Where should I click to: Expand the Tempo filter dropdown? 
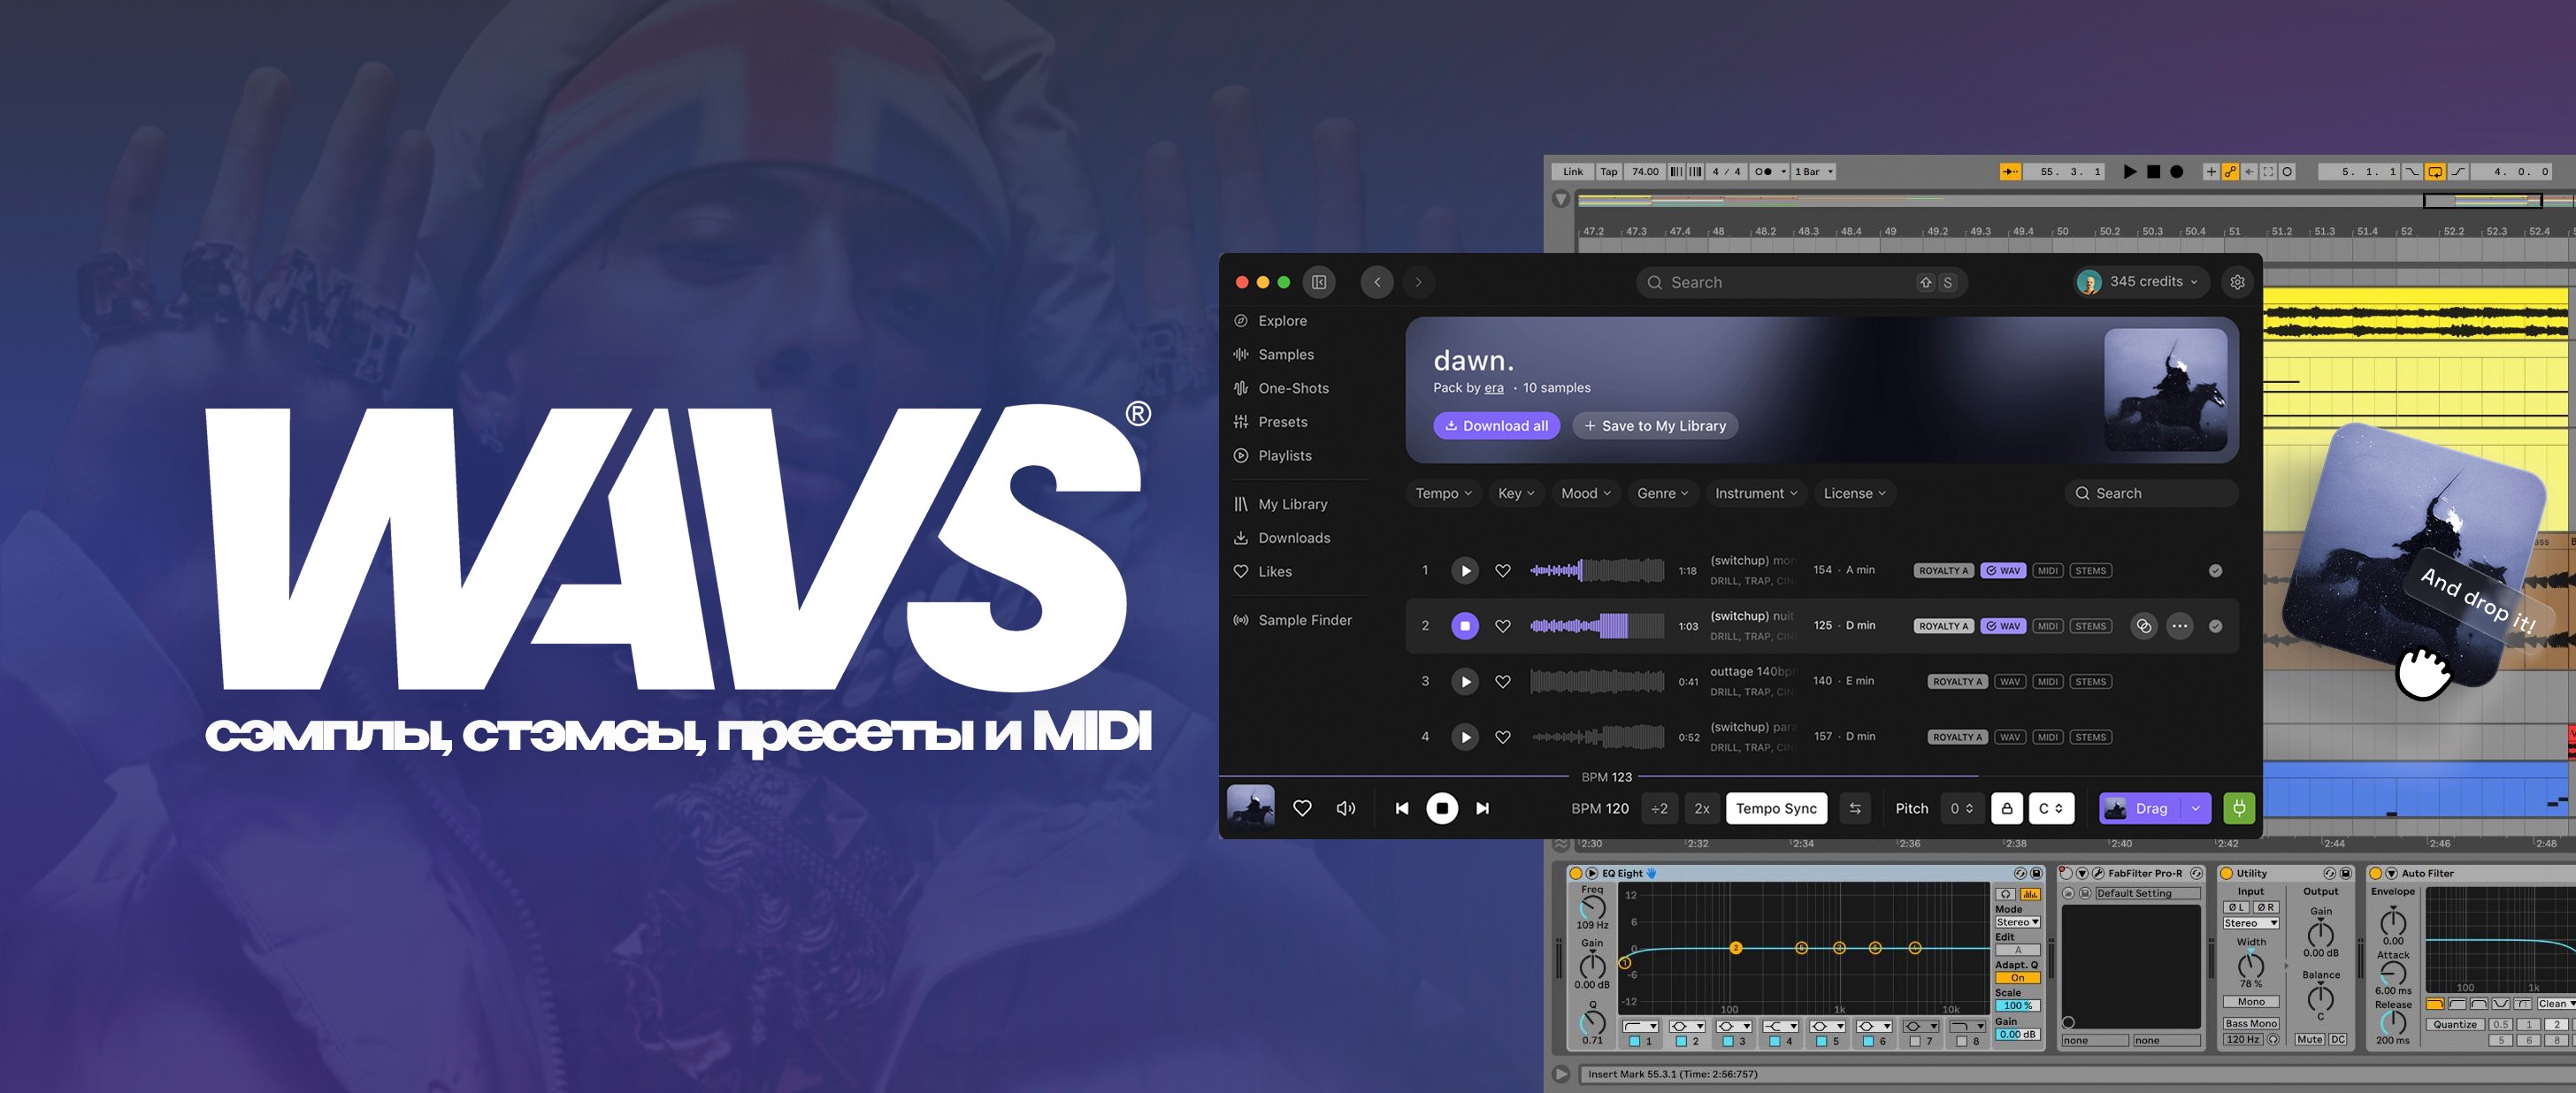(1442, 493)
